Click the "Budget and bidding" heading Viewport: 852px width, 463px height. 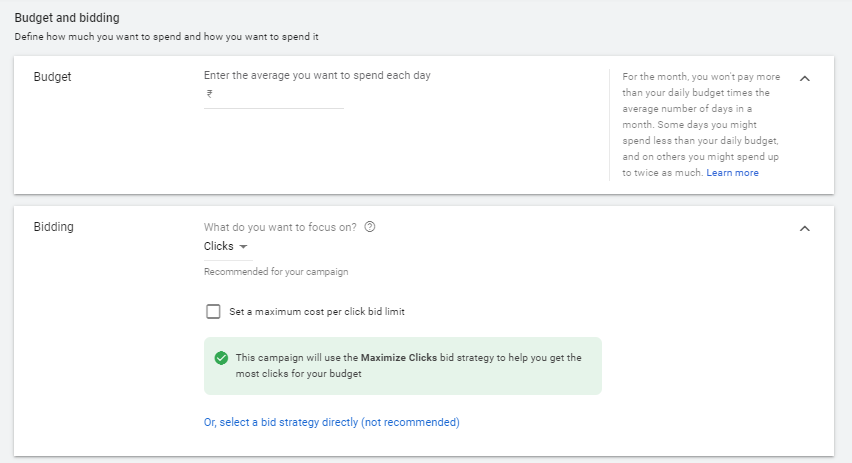(68, 19)
